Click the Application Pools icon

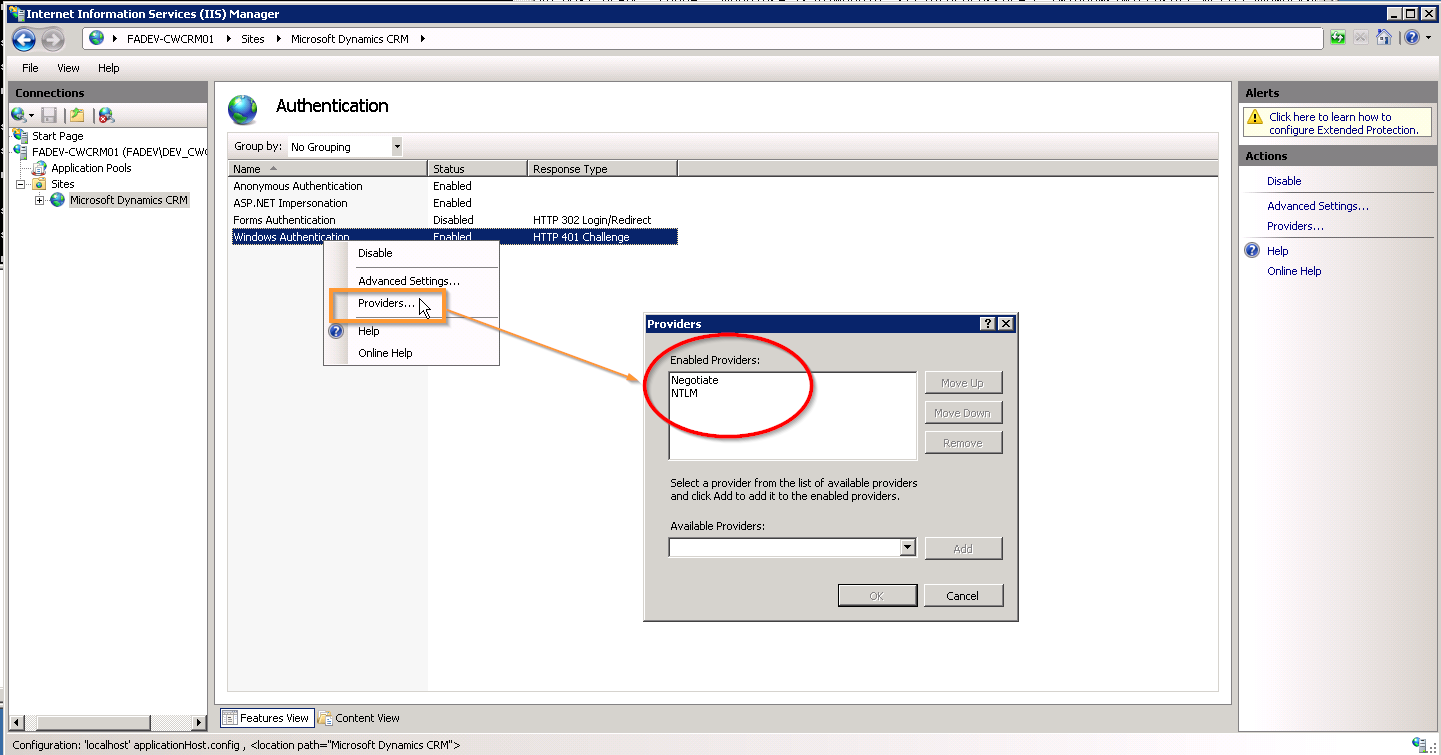40,168
